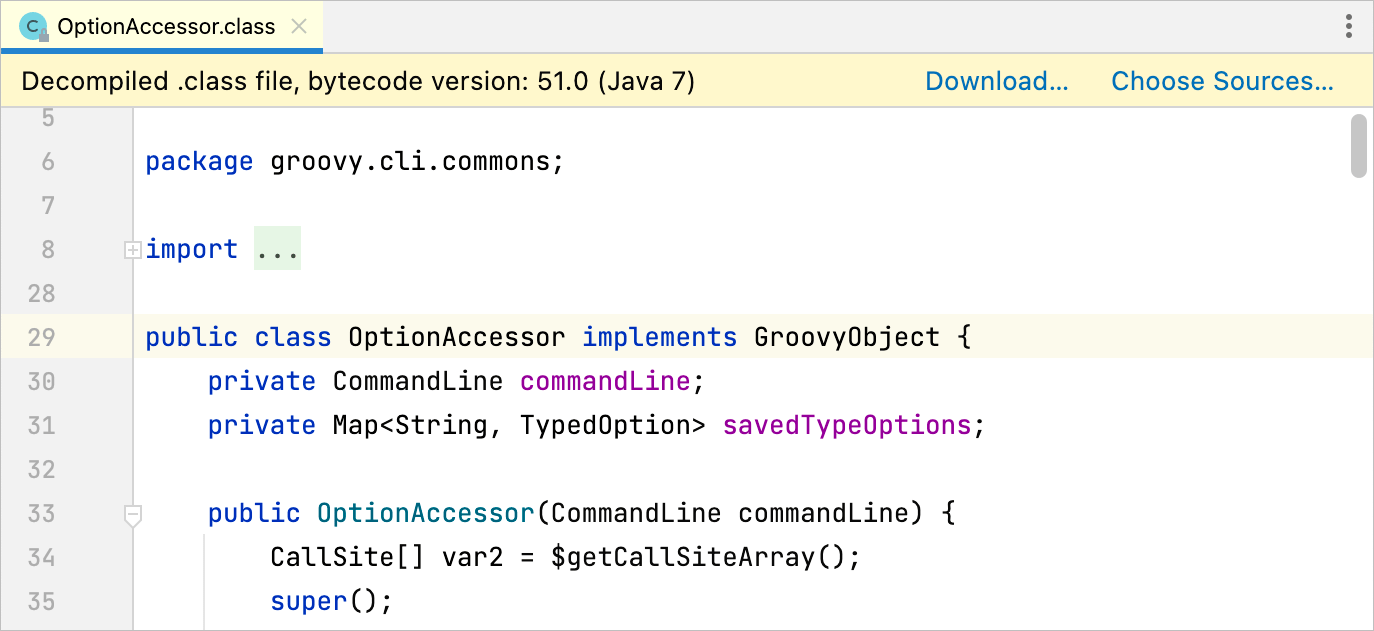This screenshot has height=631, width=1374.
Task: Place the cursor on the class name OptionAccessor
Action: pos(455,337)
